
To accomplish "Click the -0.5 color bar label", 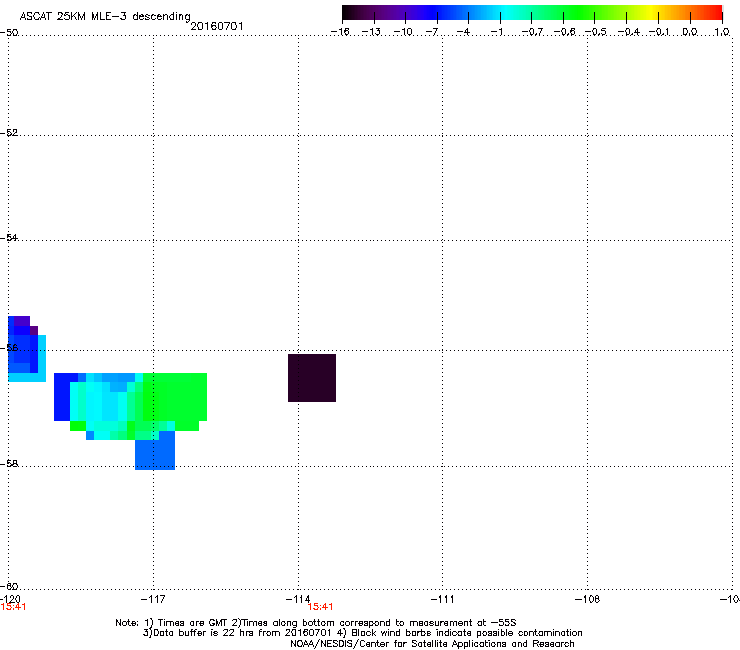I will (596, 32).
